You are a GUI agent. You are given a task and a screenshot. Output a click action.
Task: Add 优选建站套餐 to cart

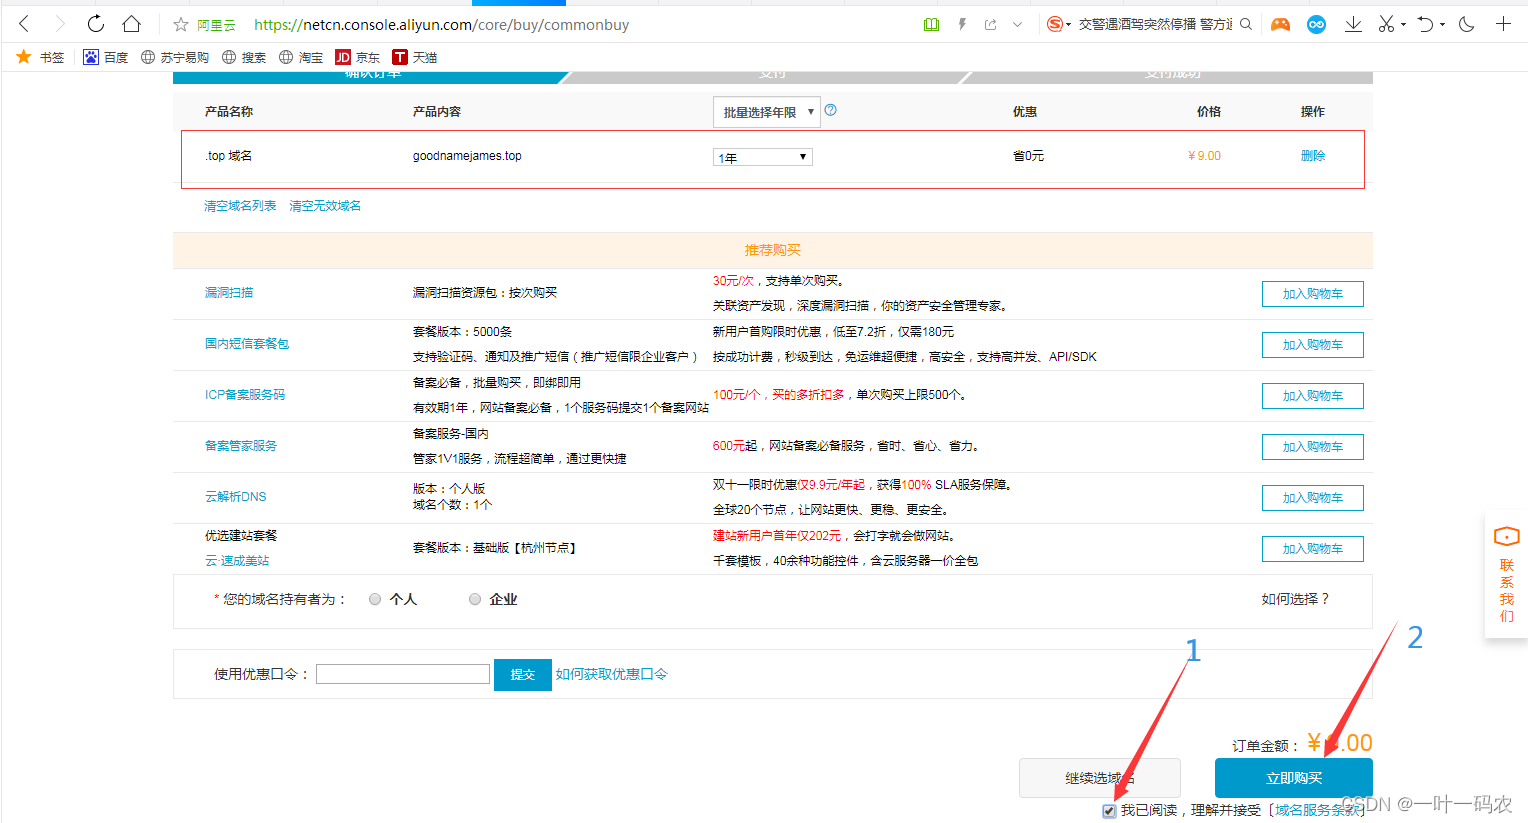[x=1313, y=549]
